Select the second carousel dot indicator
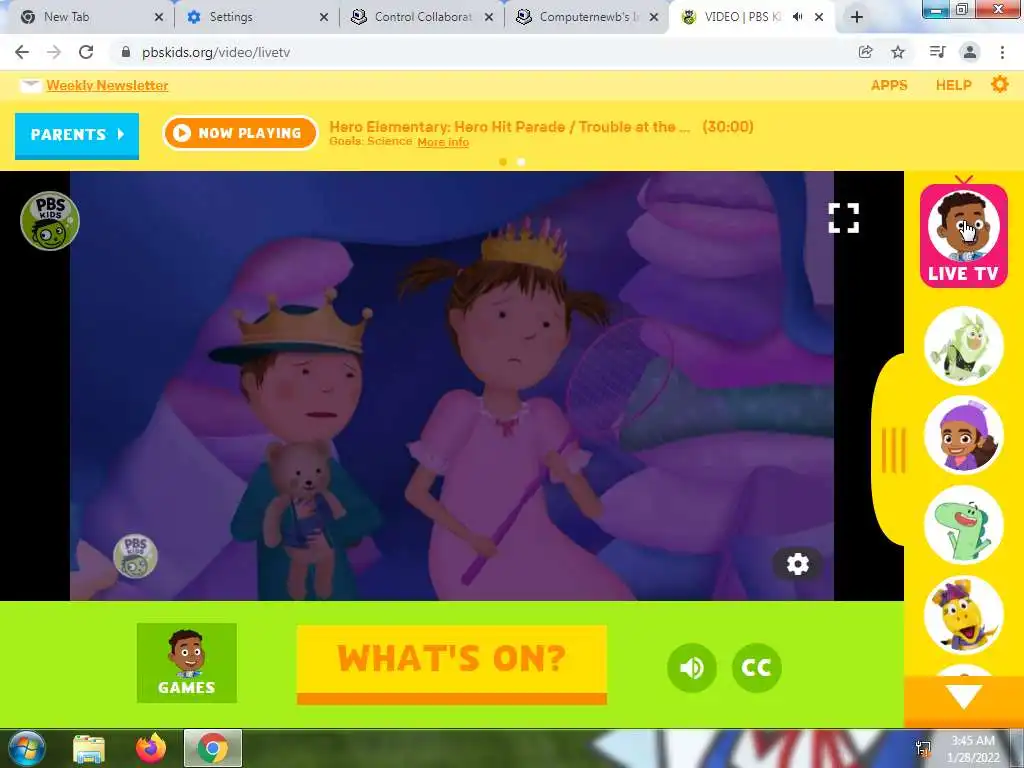Viewport: 1024px width, 768px height. click(520, 162)
